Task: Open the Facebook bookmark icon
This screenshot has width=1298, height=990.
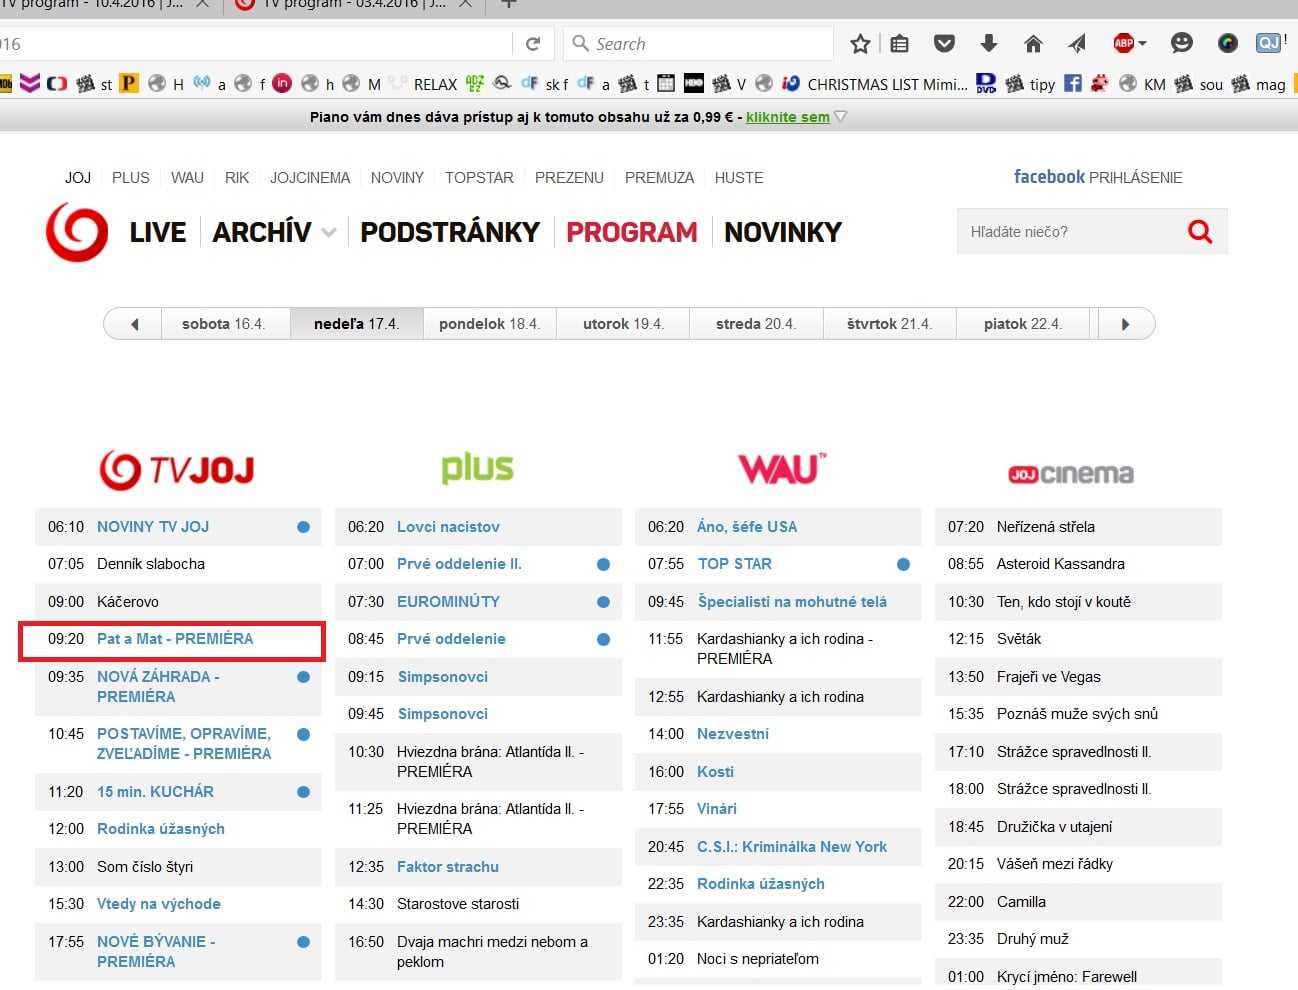Action: [1073, 84]
